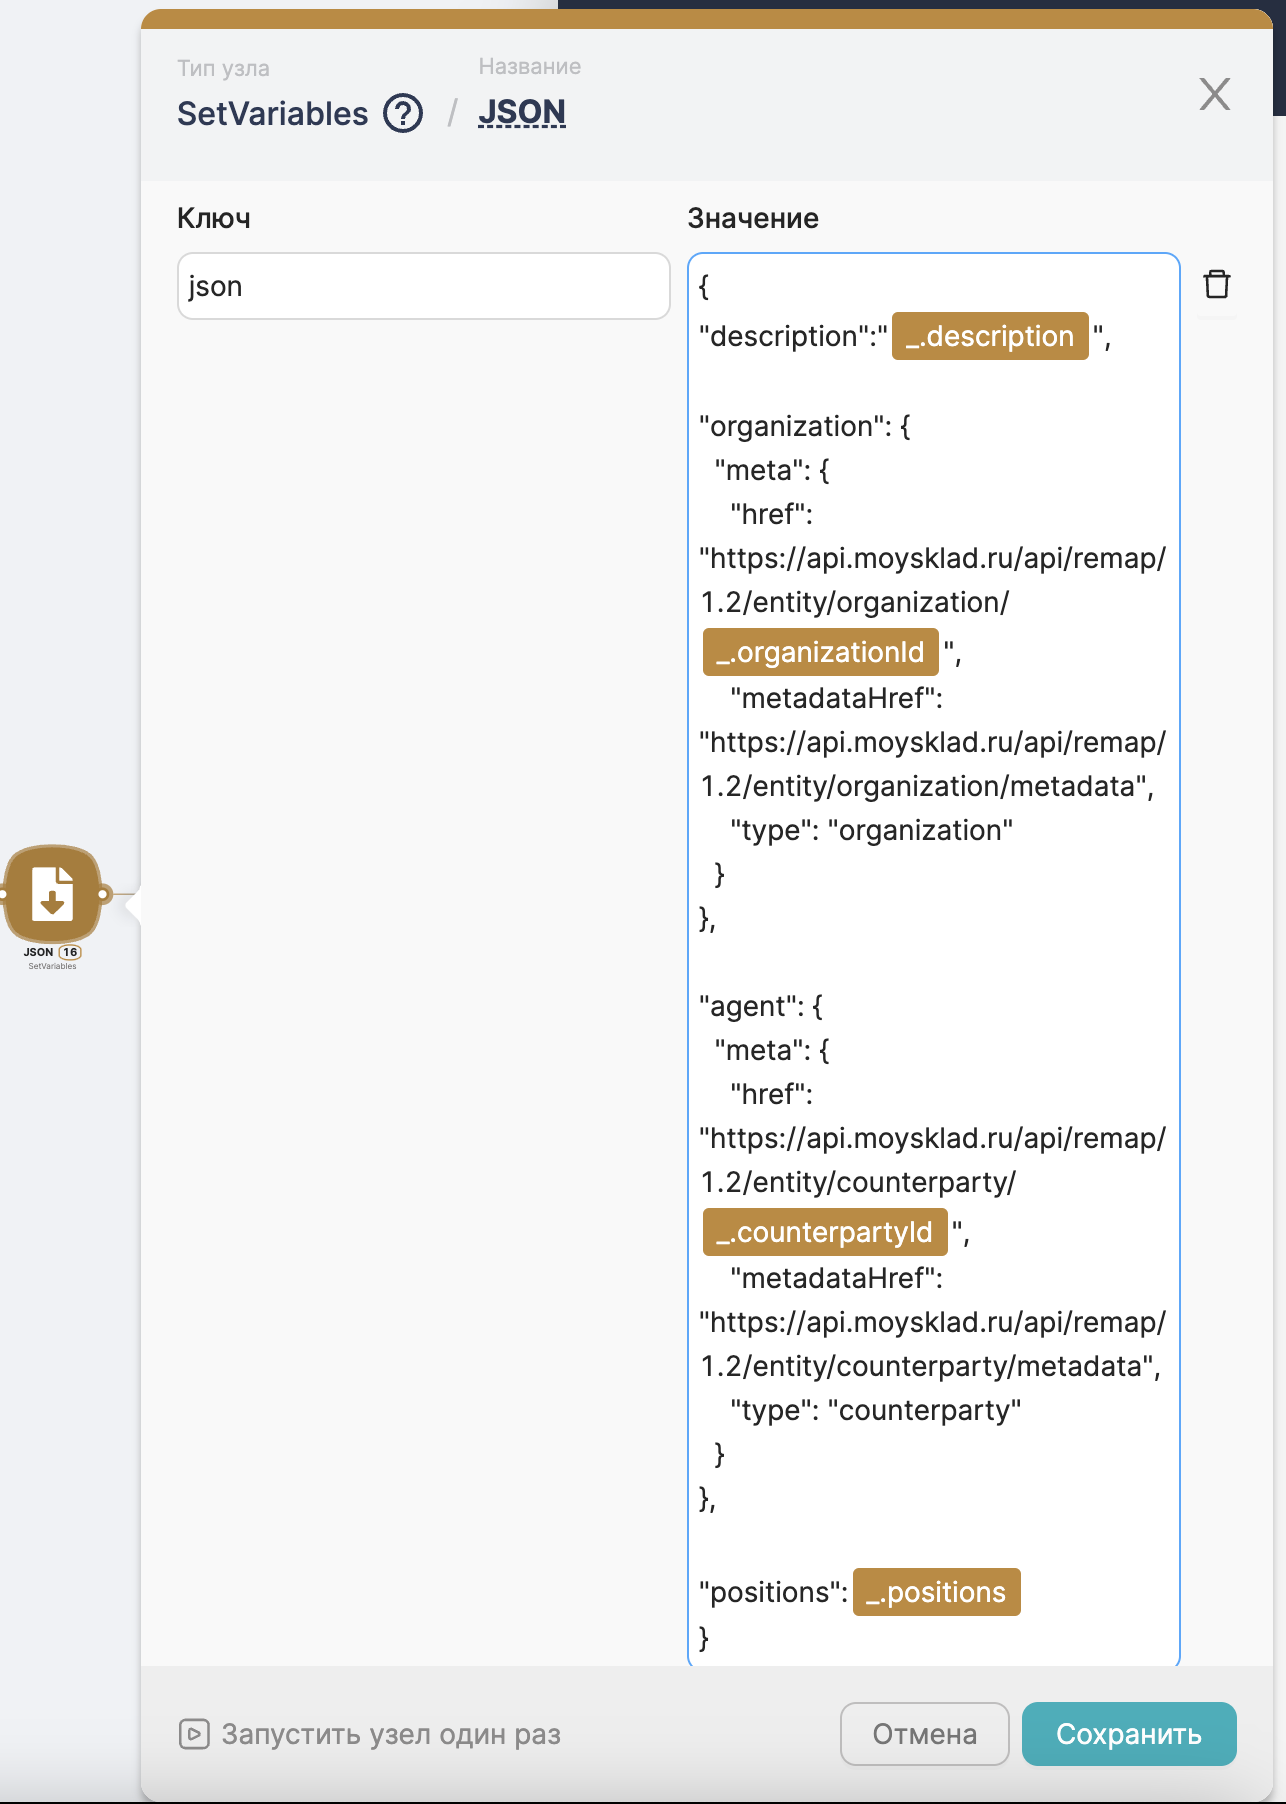This screenshot has height=1804, width=1286.
Task: Select the _.organizationId variable chip
Action: 820,652
